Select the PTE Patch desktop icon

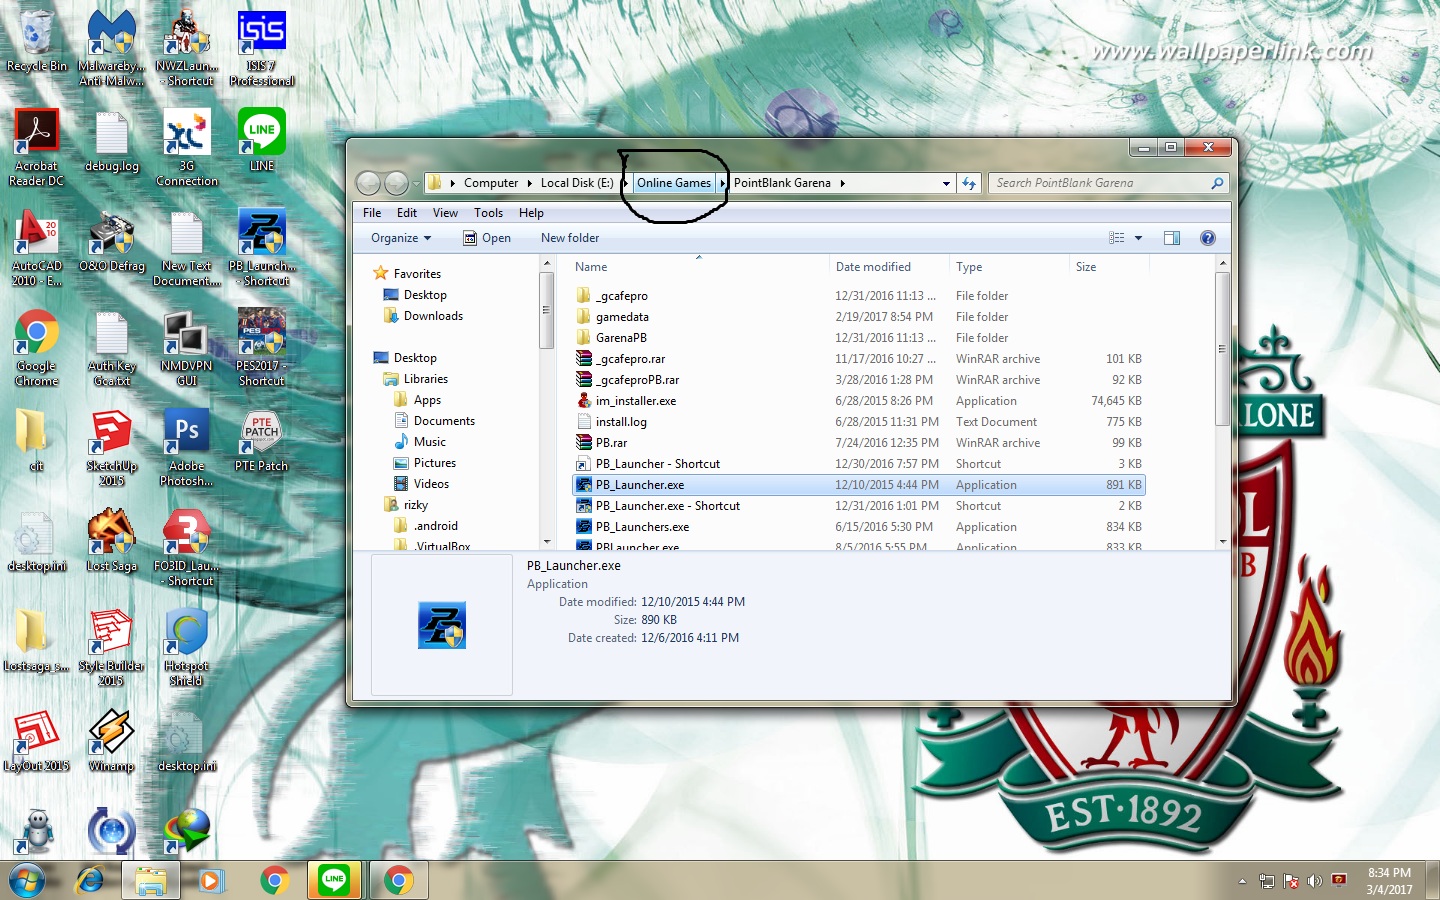point(262,441)
